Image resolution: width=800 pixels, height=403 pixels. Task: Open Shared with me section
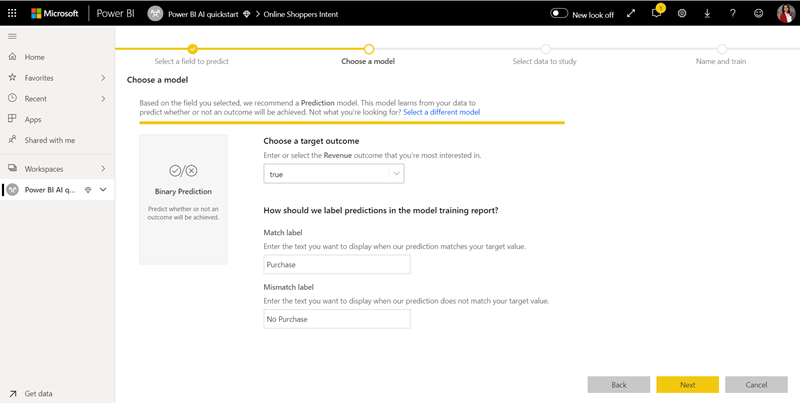[50, 140]
